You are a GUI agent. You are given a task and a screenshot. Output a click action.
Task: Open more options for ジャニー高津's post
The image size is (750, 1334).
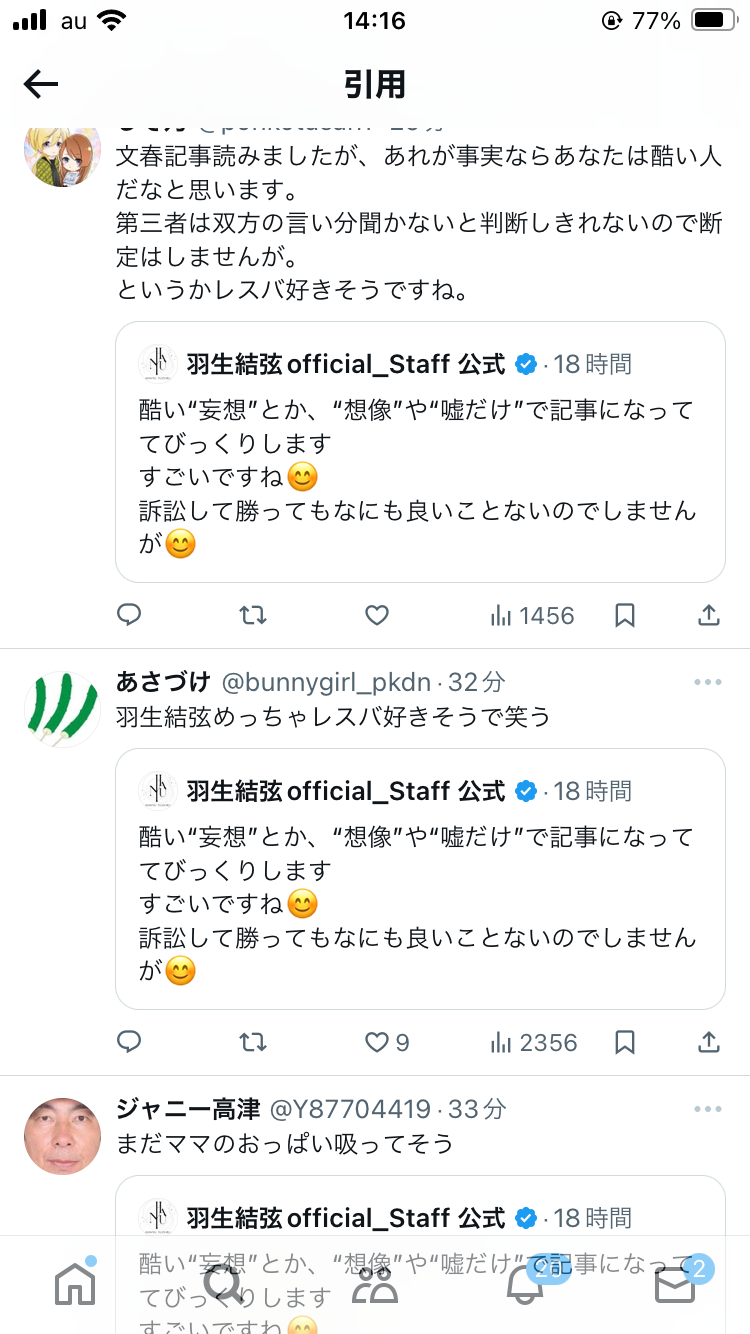pos(707,1109)
